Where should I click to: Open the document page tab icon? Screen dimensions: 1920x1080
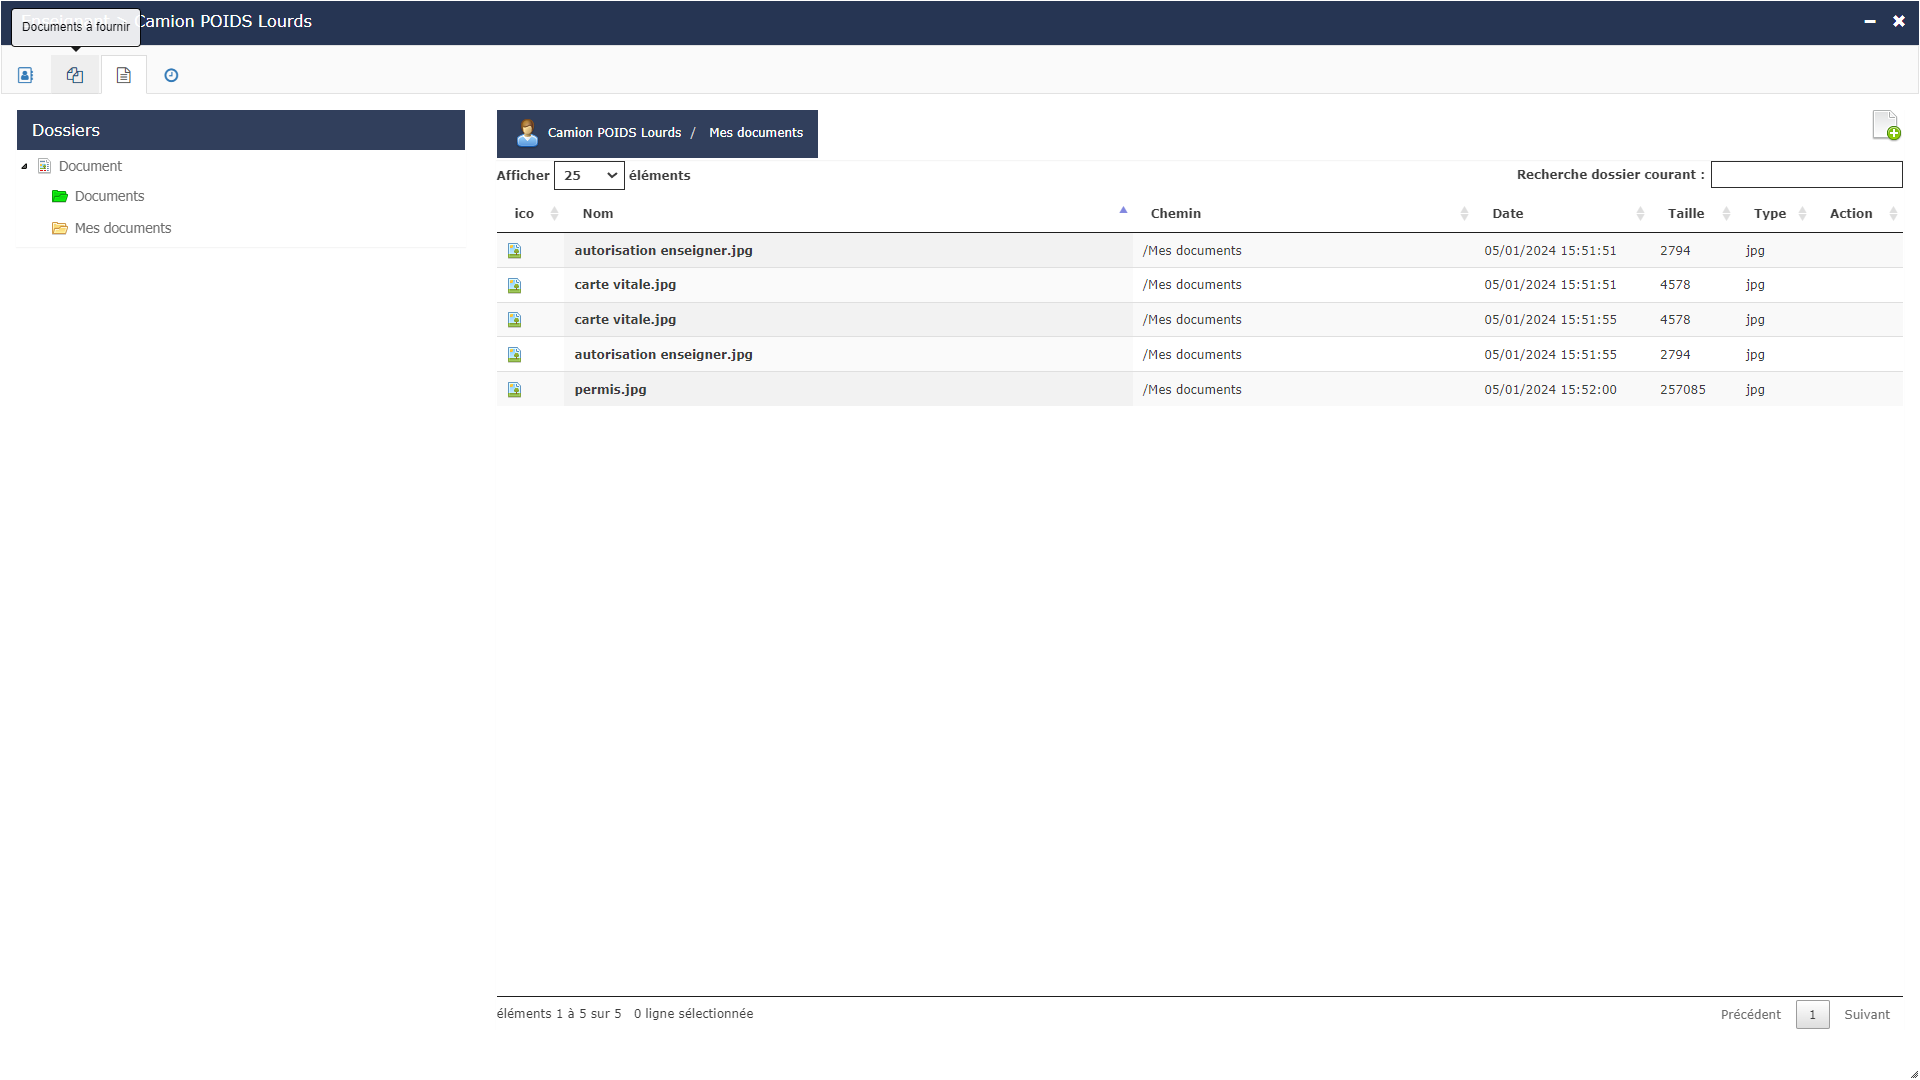click(124, 75)
